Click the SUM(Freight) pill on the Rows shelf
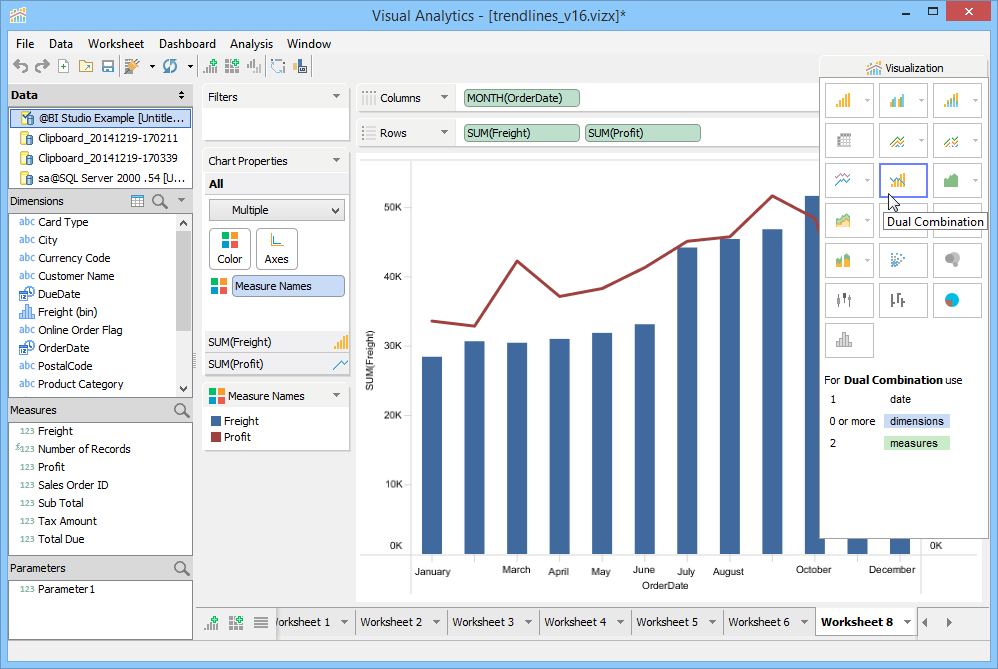 click(522, 133)
